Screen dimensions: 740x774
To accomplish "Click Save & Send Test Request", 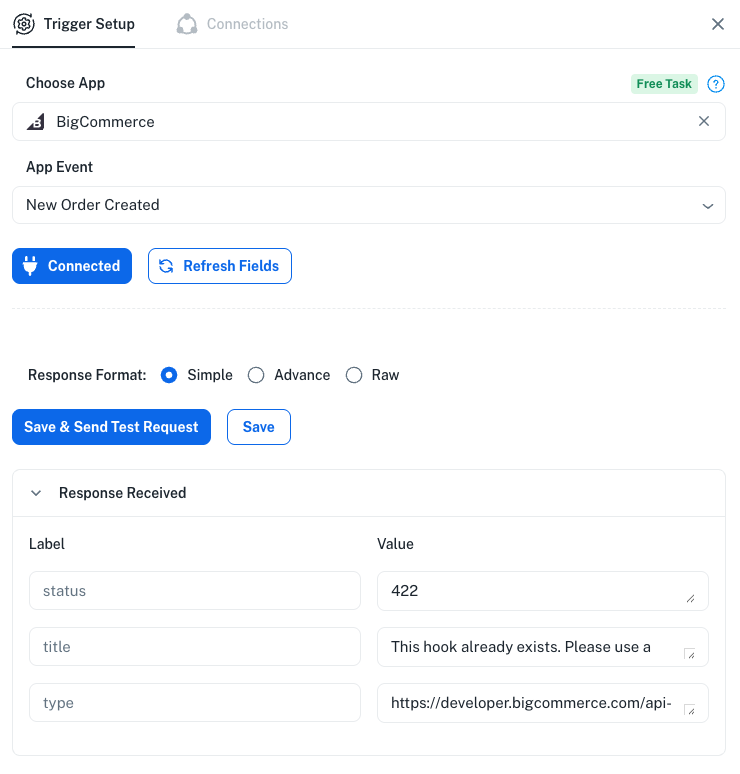I will point(111,427).
